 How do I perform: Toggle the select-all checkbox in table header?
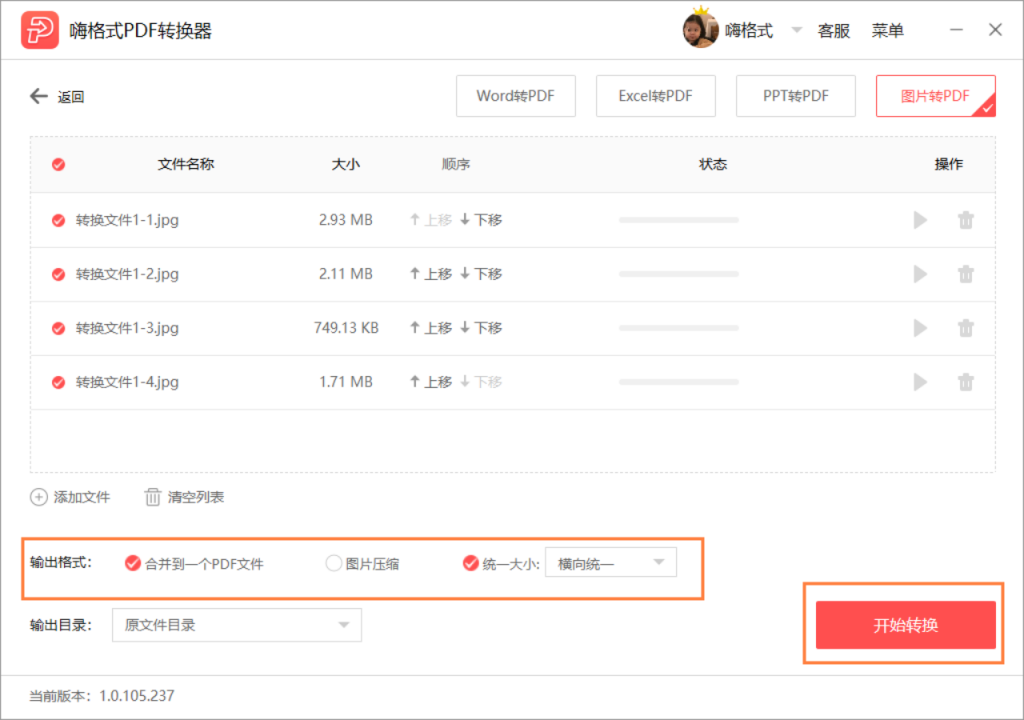point(59,165)
